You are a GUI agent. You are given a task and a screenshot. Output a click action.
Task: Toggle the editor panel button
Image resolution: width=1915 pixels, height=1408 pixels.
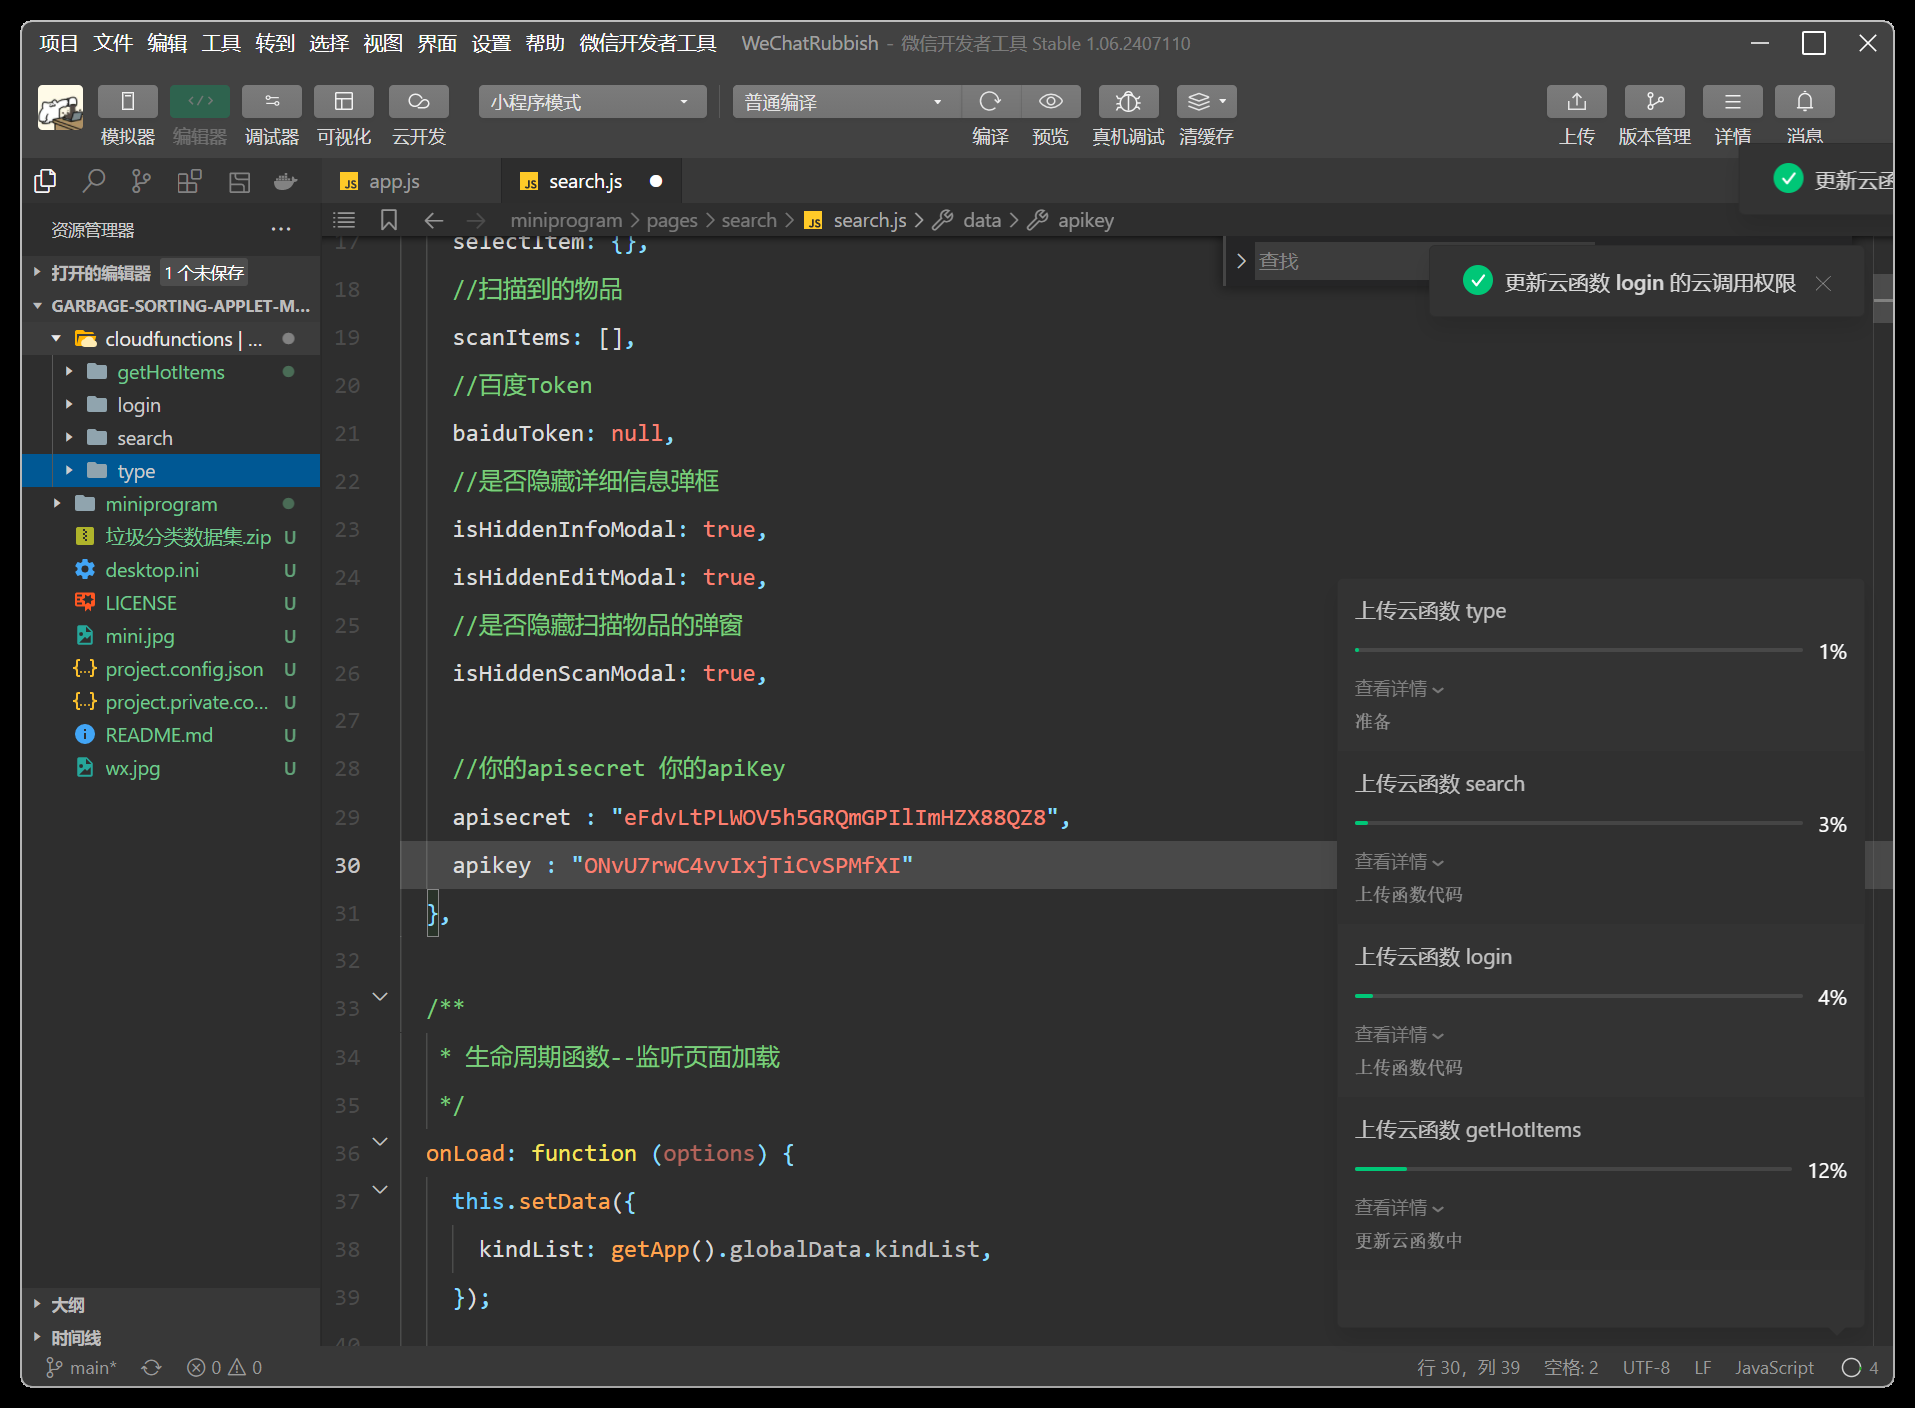[x=200, y=102]
